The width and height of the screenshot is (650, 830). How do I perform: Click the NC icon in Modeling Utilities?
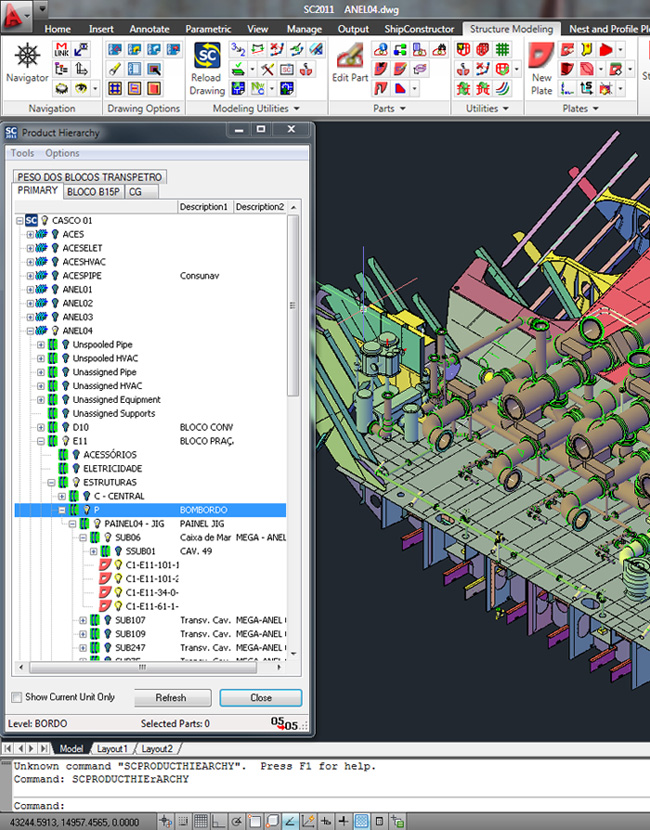click(x=258, y=88)
